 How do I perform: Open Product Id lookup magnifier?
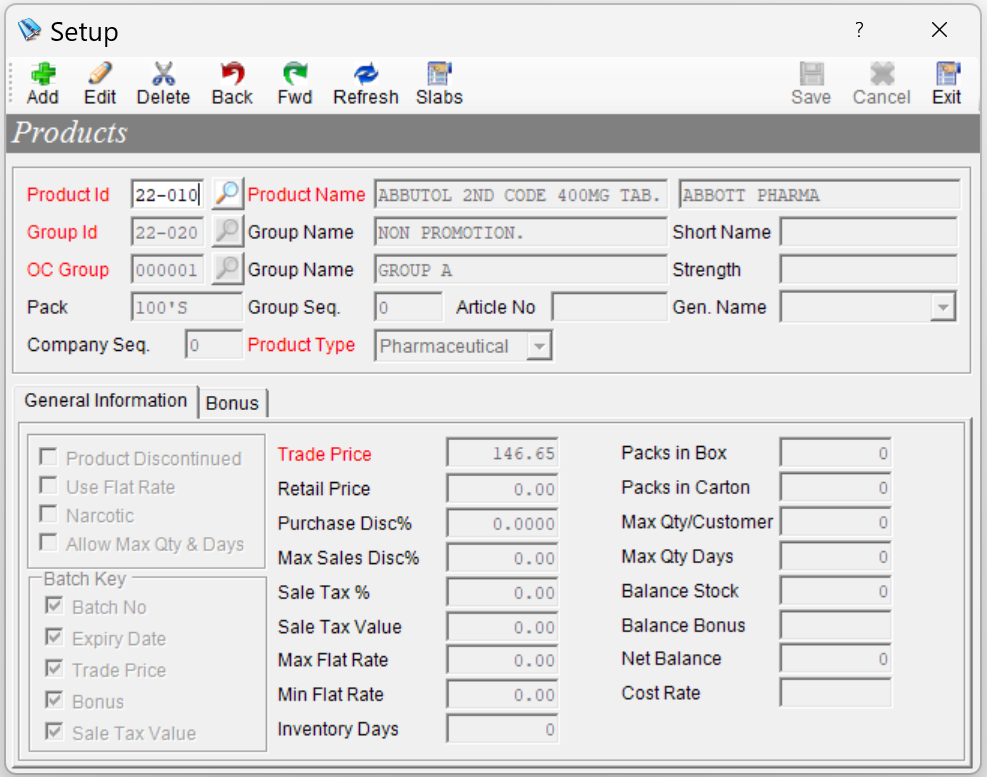[x=227, y=193]
